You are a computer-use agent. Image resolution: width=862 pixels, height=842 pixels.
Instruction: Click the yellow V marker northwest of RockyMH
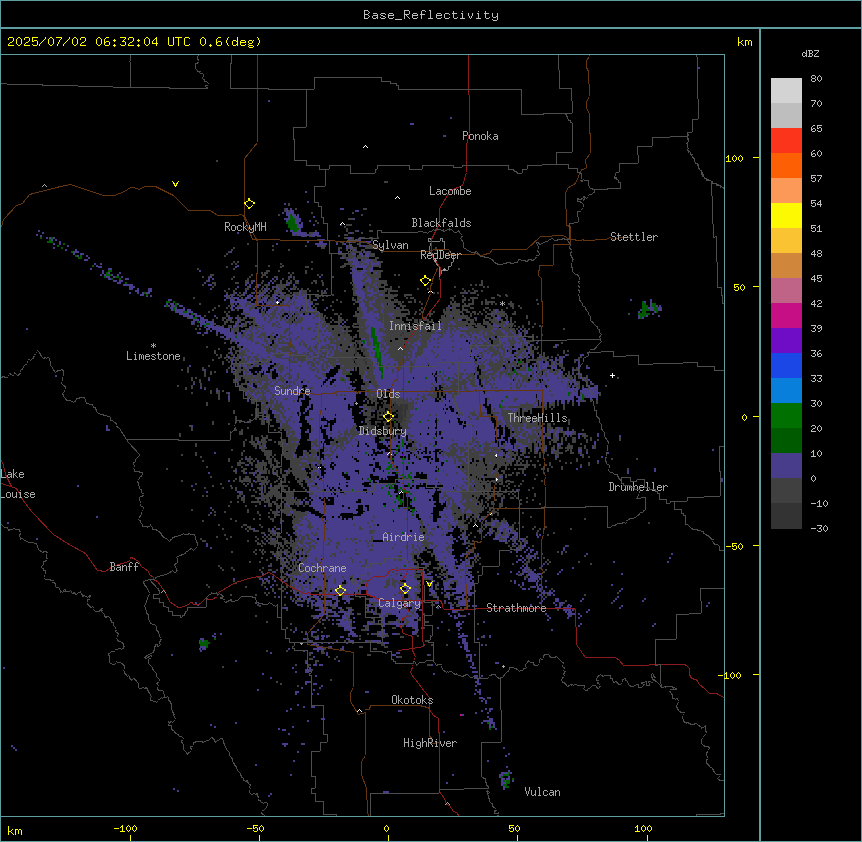click(175, 184)
